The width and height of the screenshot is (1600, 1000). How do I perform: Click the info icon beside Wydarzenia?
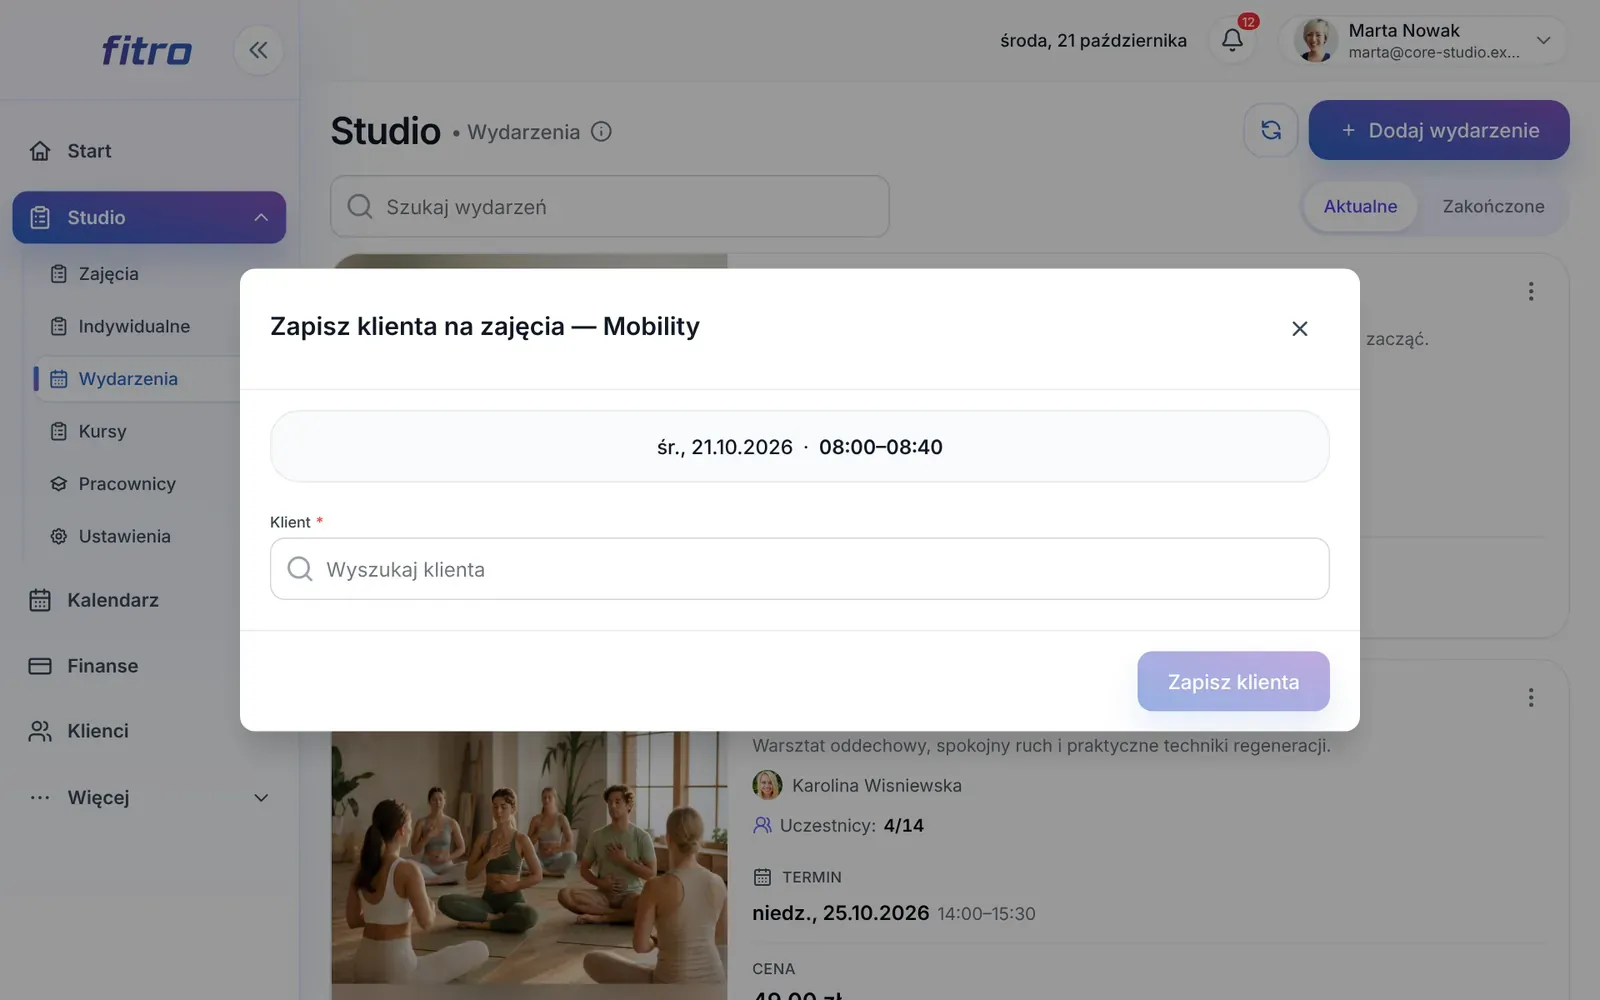601,131
